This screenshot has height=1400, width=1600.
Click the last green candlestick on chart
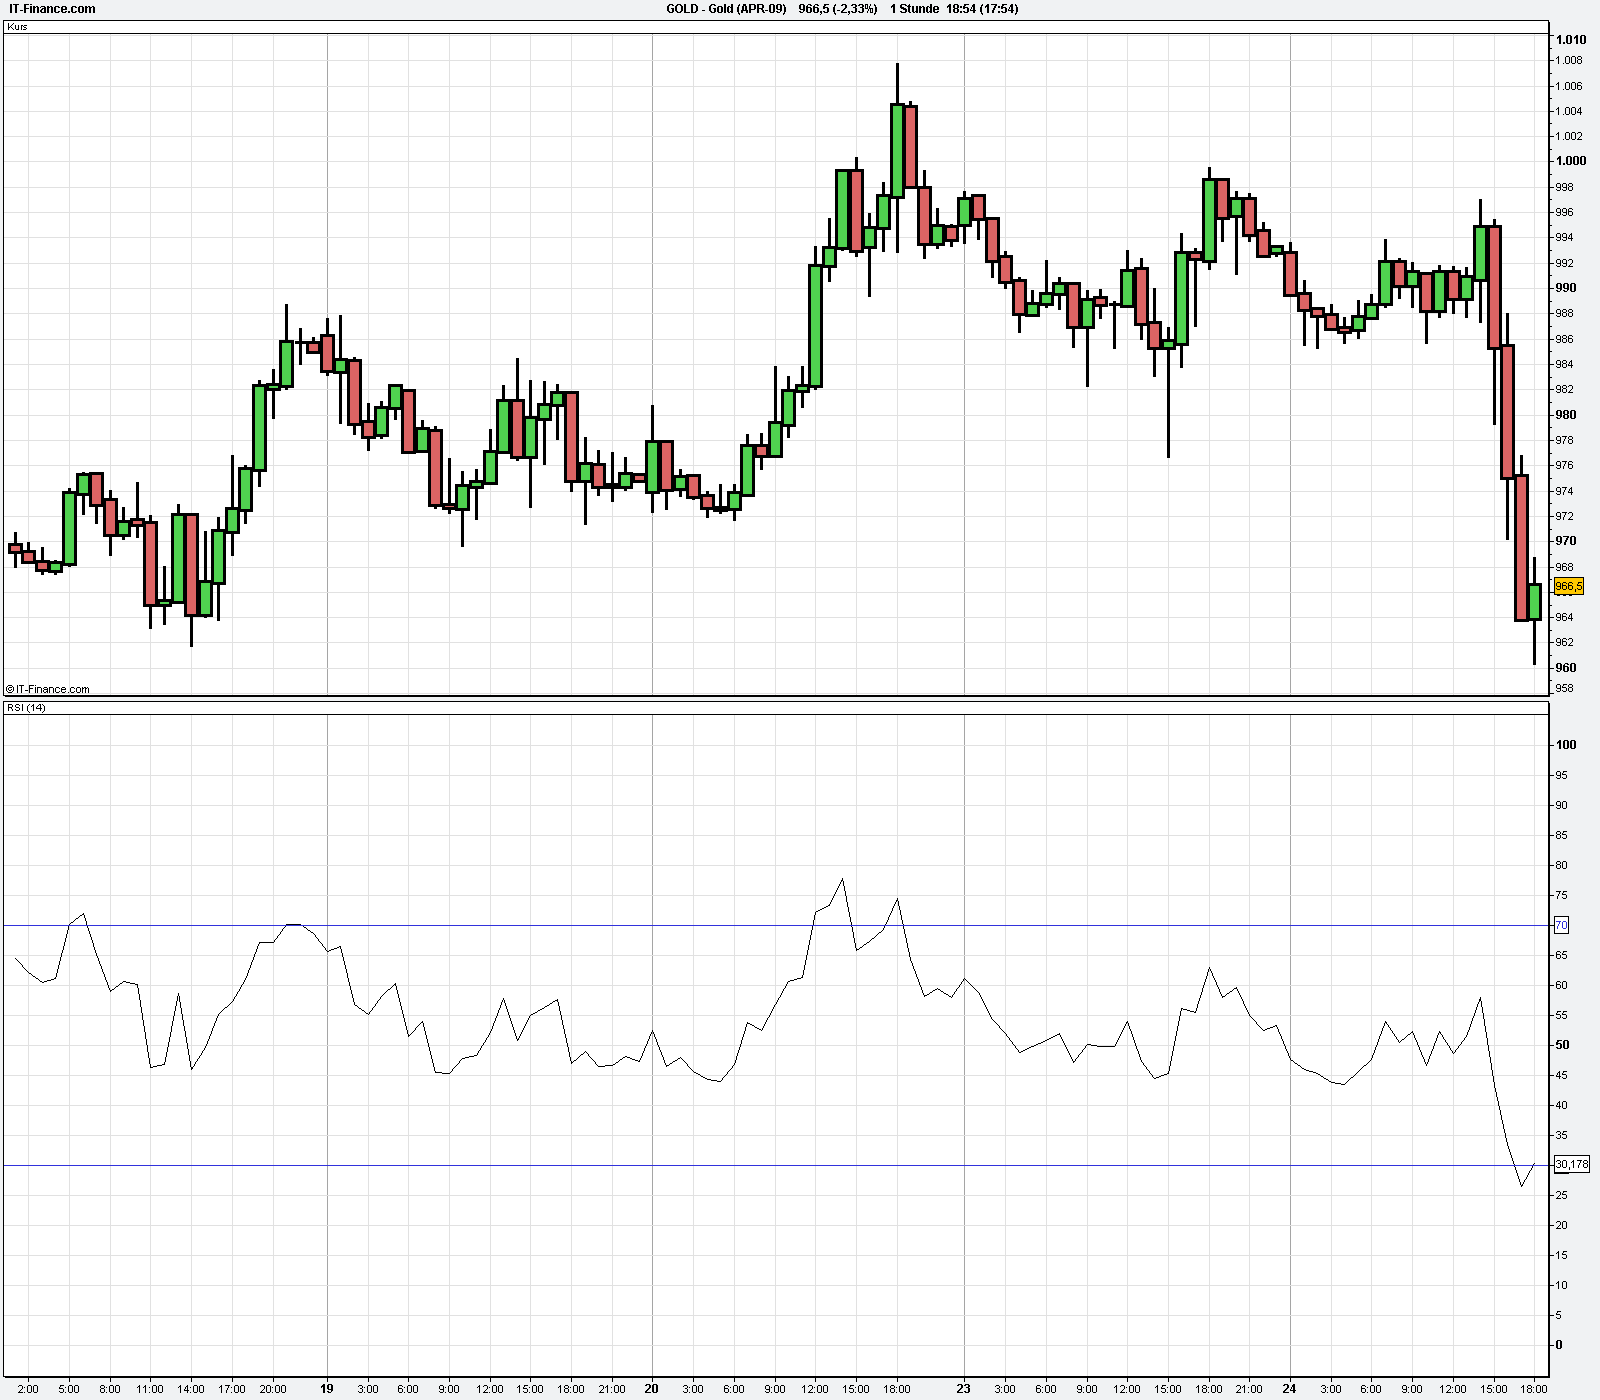coord(1533,600)
